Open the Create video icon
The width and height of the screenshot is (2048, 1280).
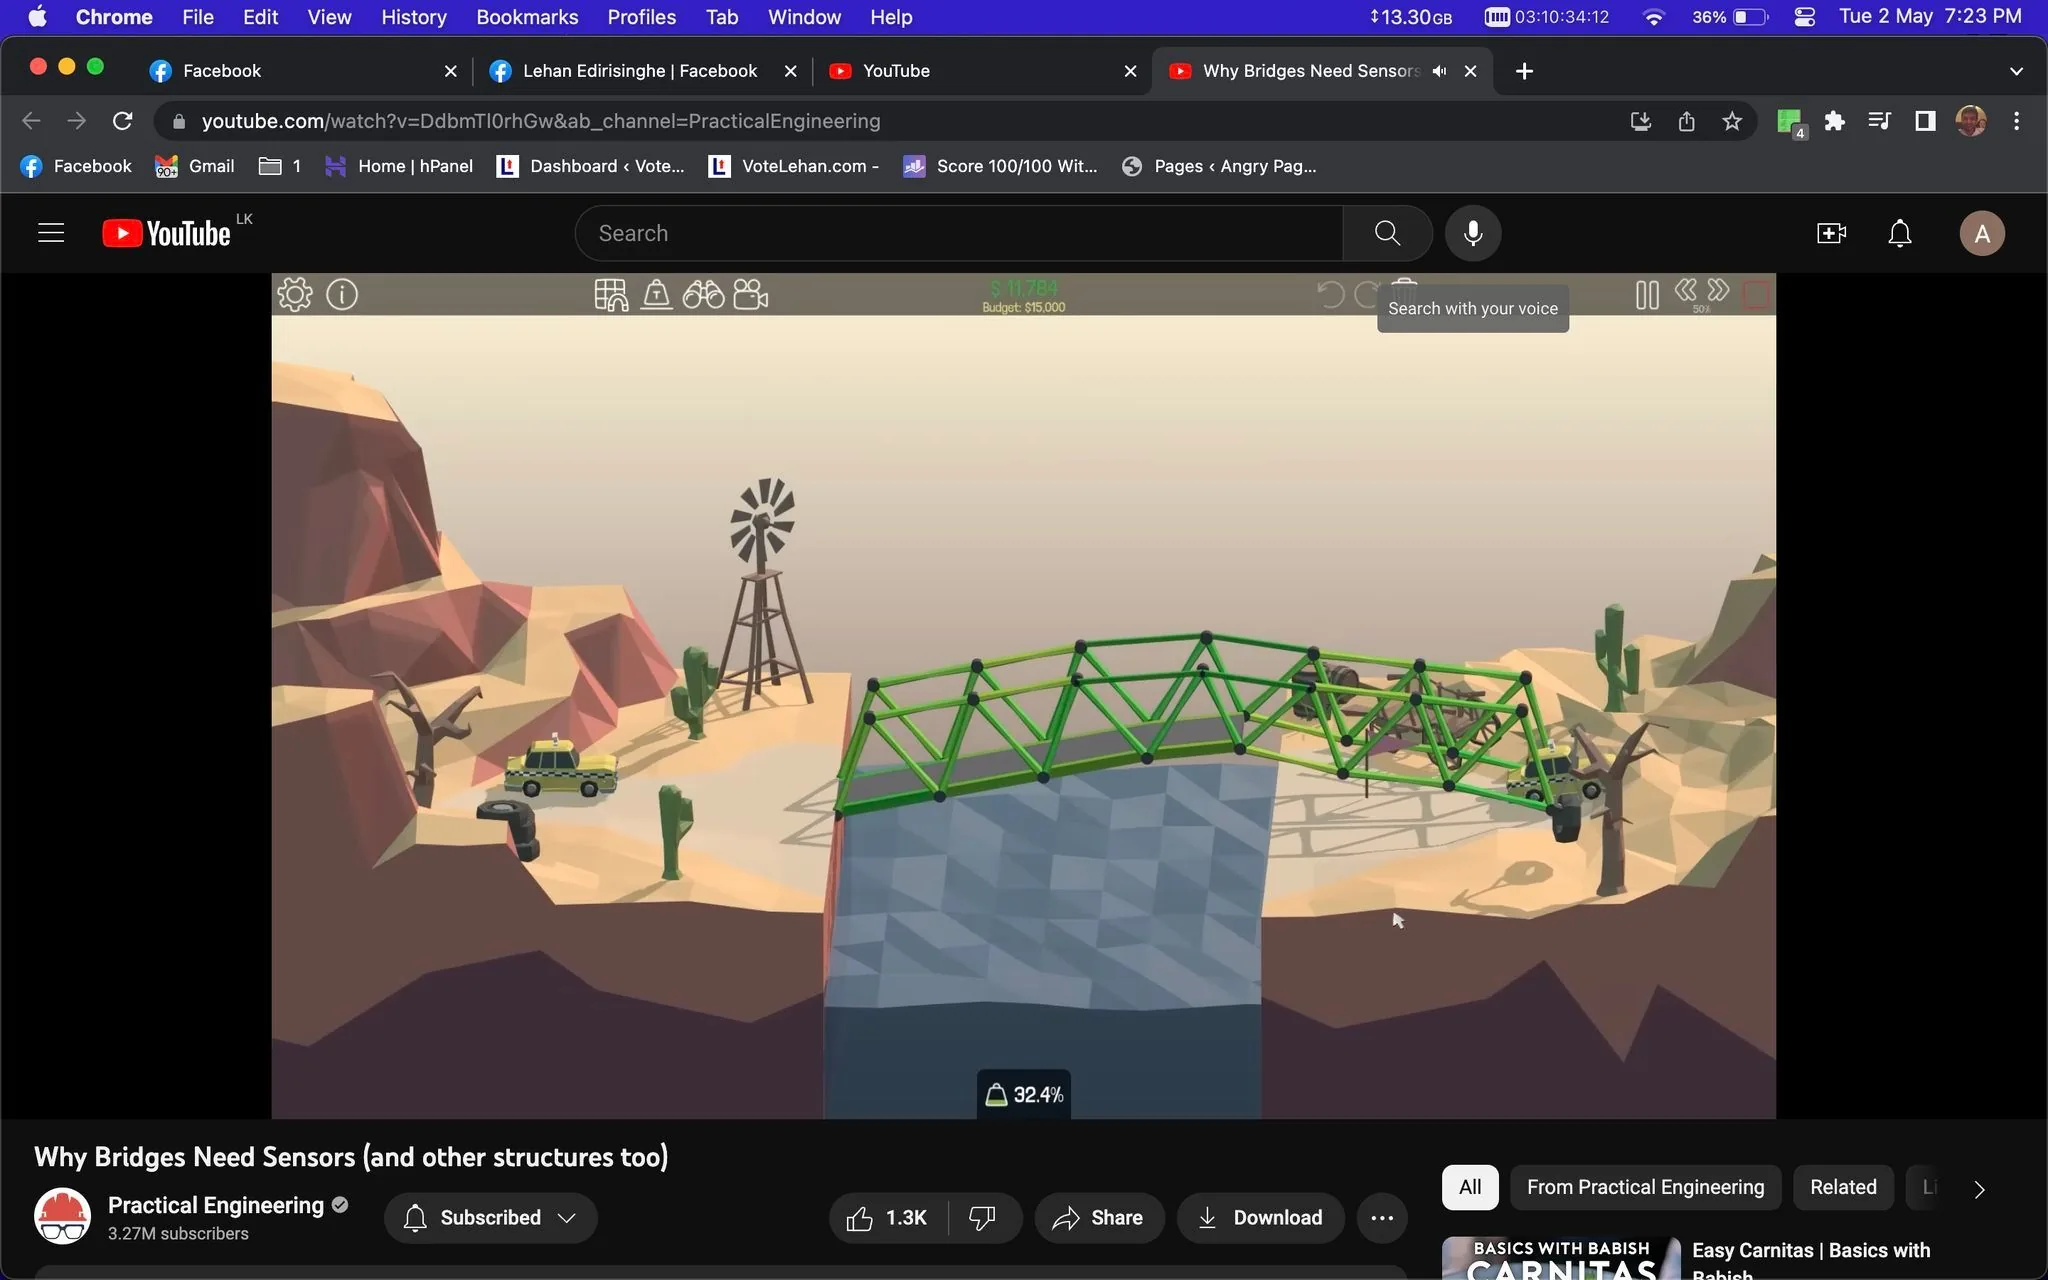[1830, 233]
